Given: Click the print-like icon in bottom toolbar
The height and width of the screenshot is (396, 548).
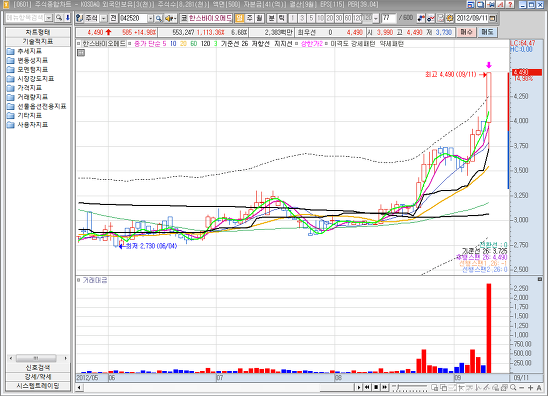Looking at the screenshot, I should (x=504, y=388).
